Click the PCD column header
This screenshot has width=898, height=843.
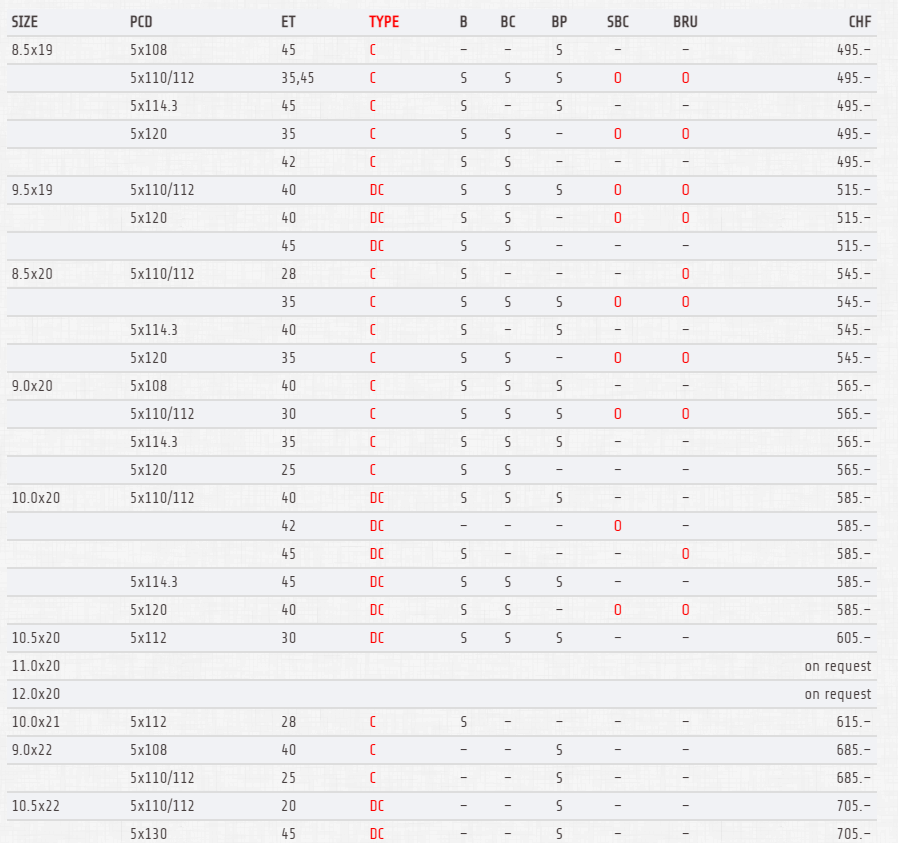pos(142,22)
